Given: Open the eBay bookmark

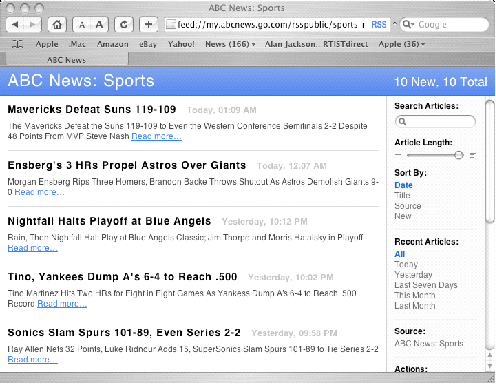Looking at the screenshot, I should [x=148, y=44].
